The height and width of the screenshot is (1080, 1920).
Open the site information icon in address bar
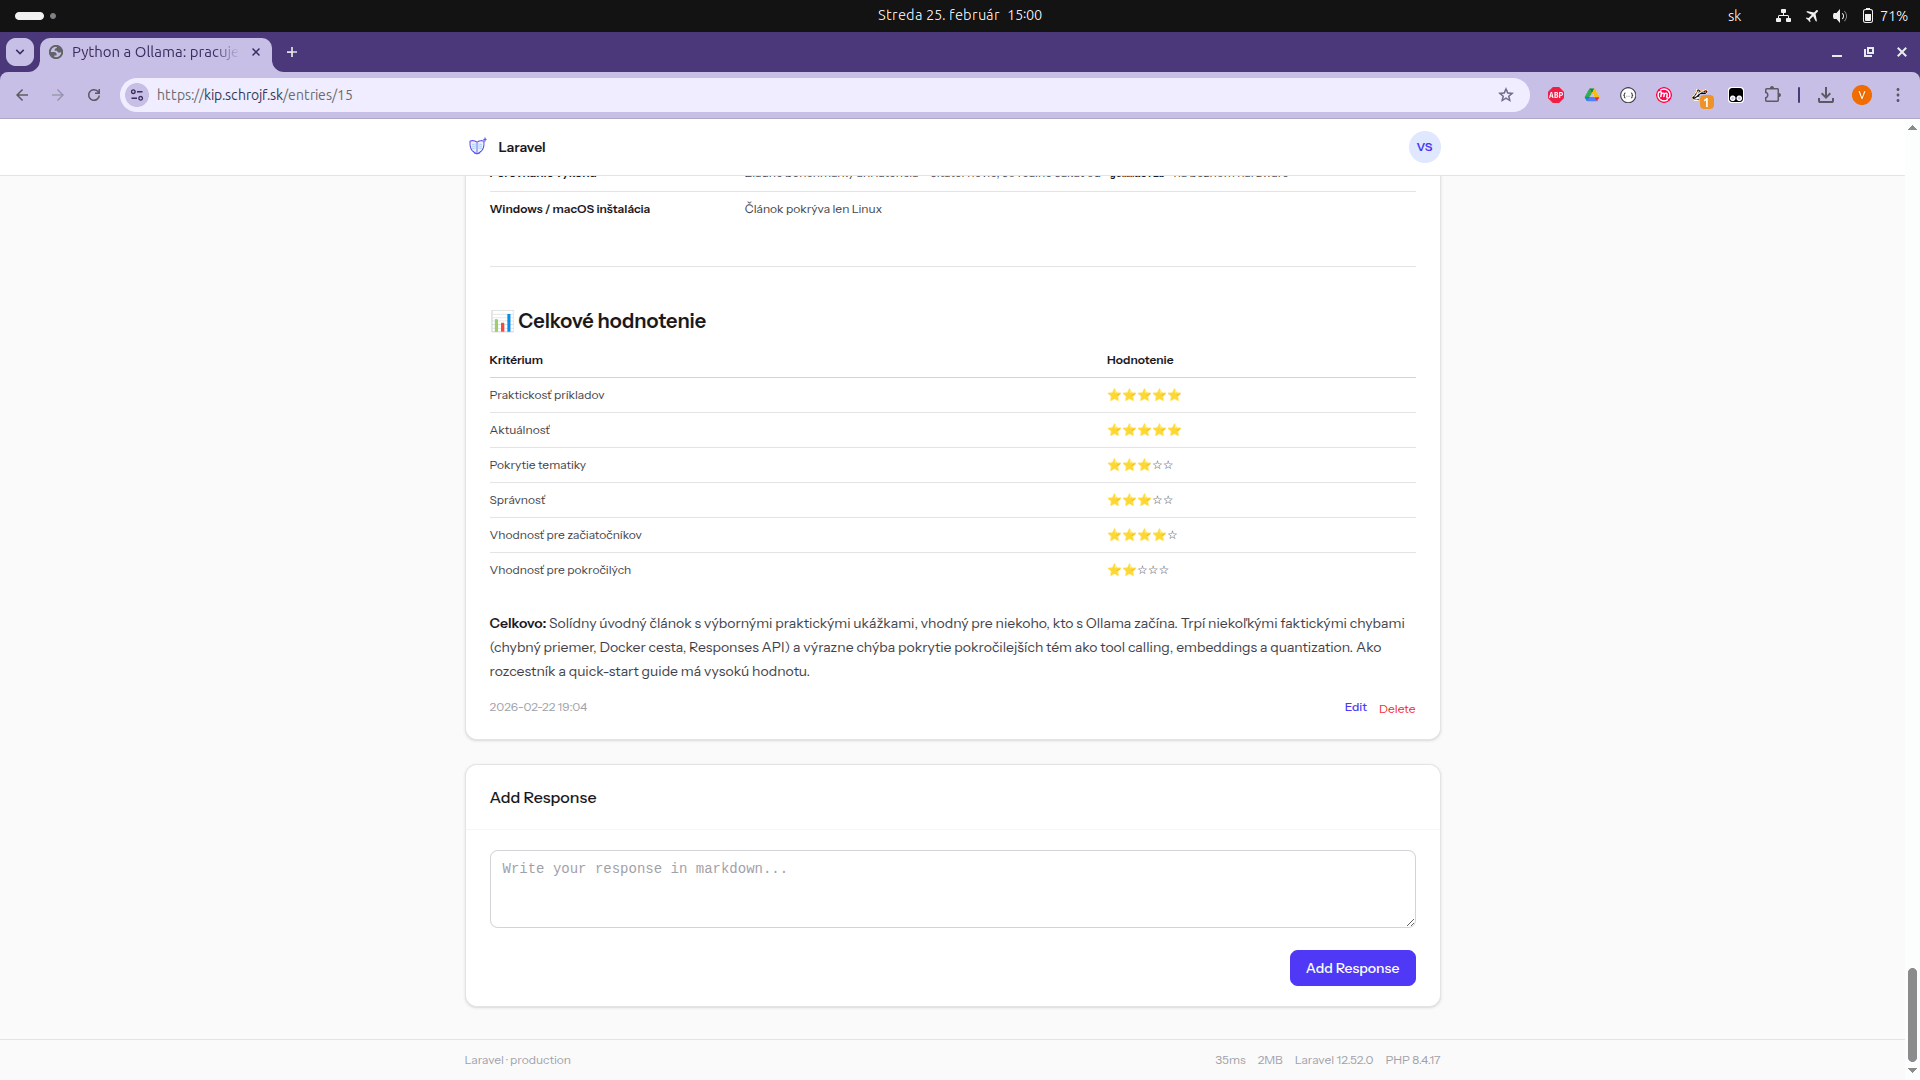[137, 95]
